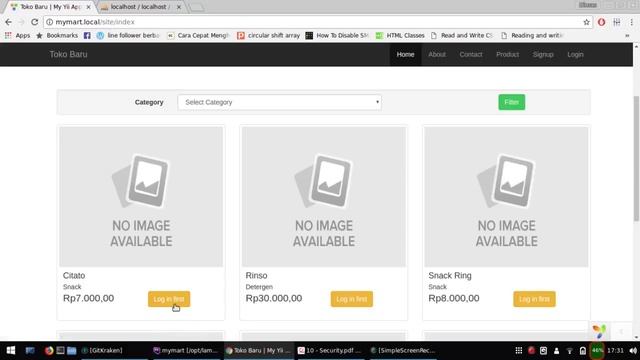The height and width of the screenshot is (360, 640).
Task: Open the Contact page from navbar
Action: click(x=471, y=54)
